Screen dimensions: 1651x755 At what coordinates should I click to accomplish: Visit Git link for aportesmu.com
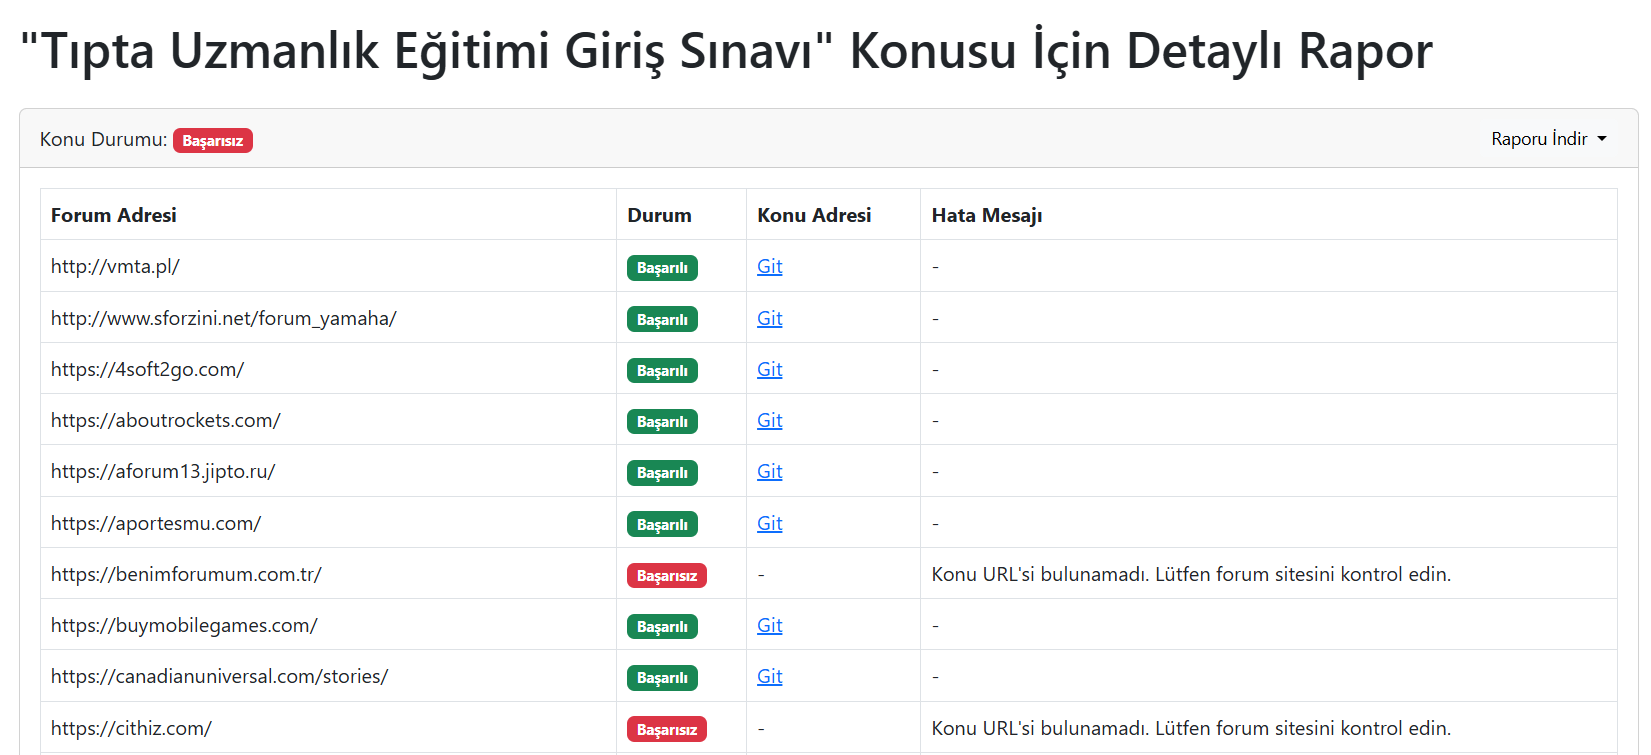tap(769, 524)
